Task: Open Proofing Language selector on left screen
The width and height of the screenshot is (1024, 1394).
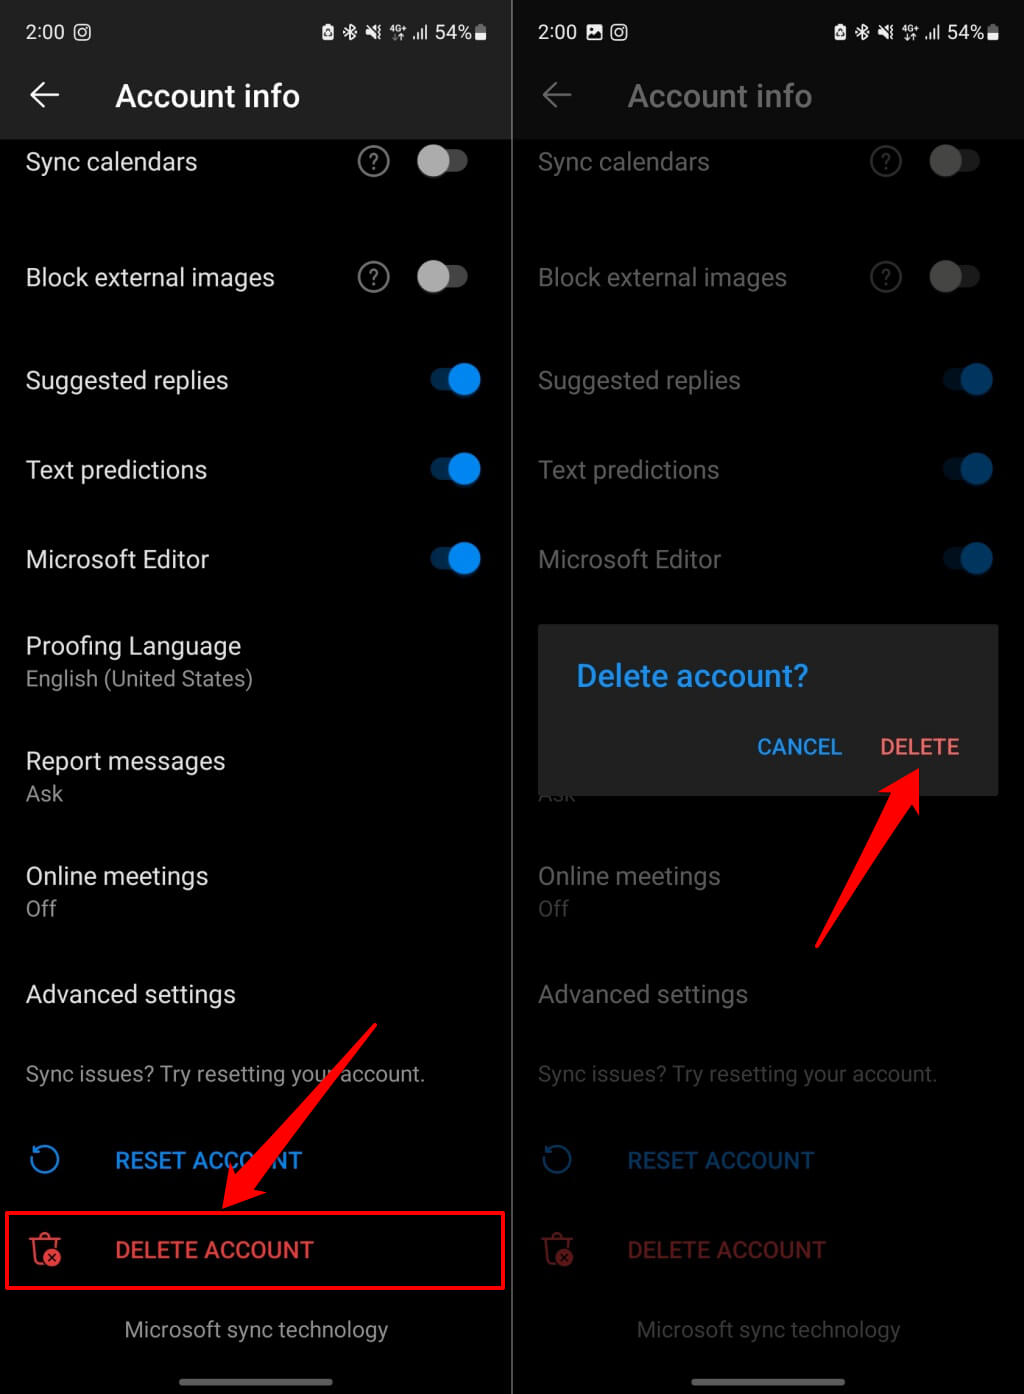Action: pos(139,661)
